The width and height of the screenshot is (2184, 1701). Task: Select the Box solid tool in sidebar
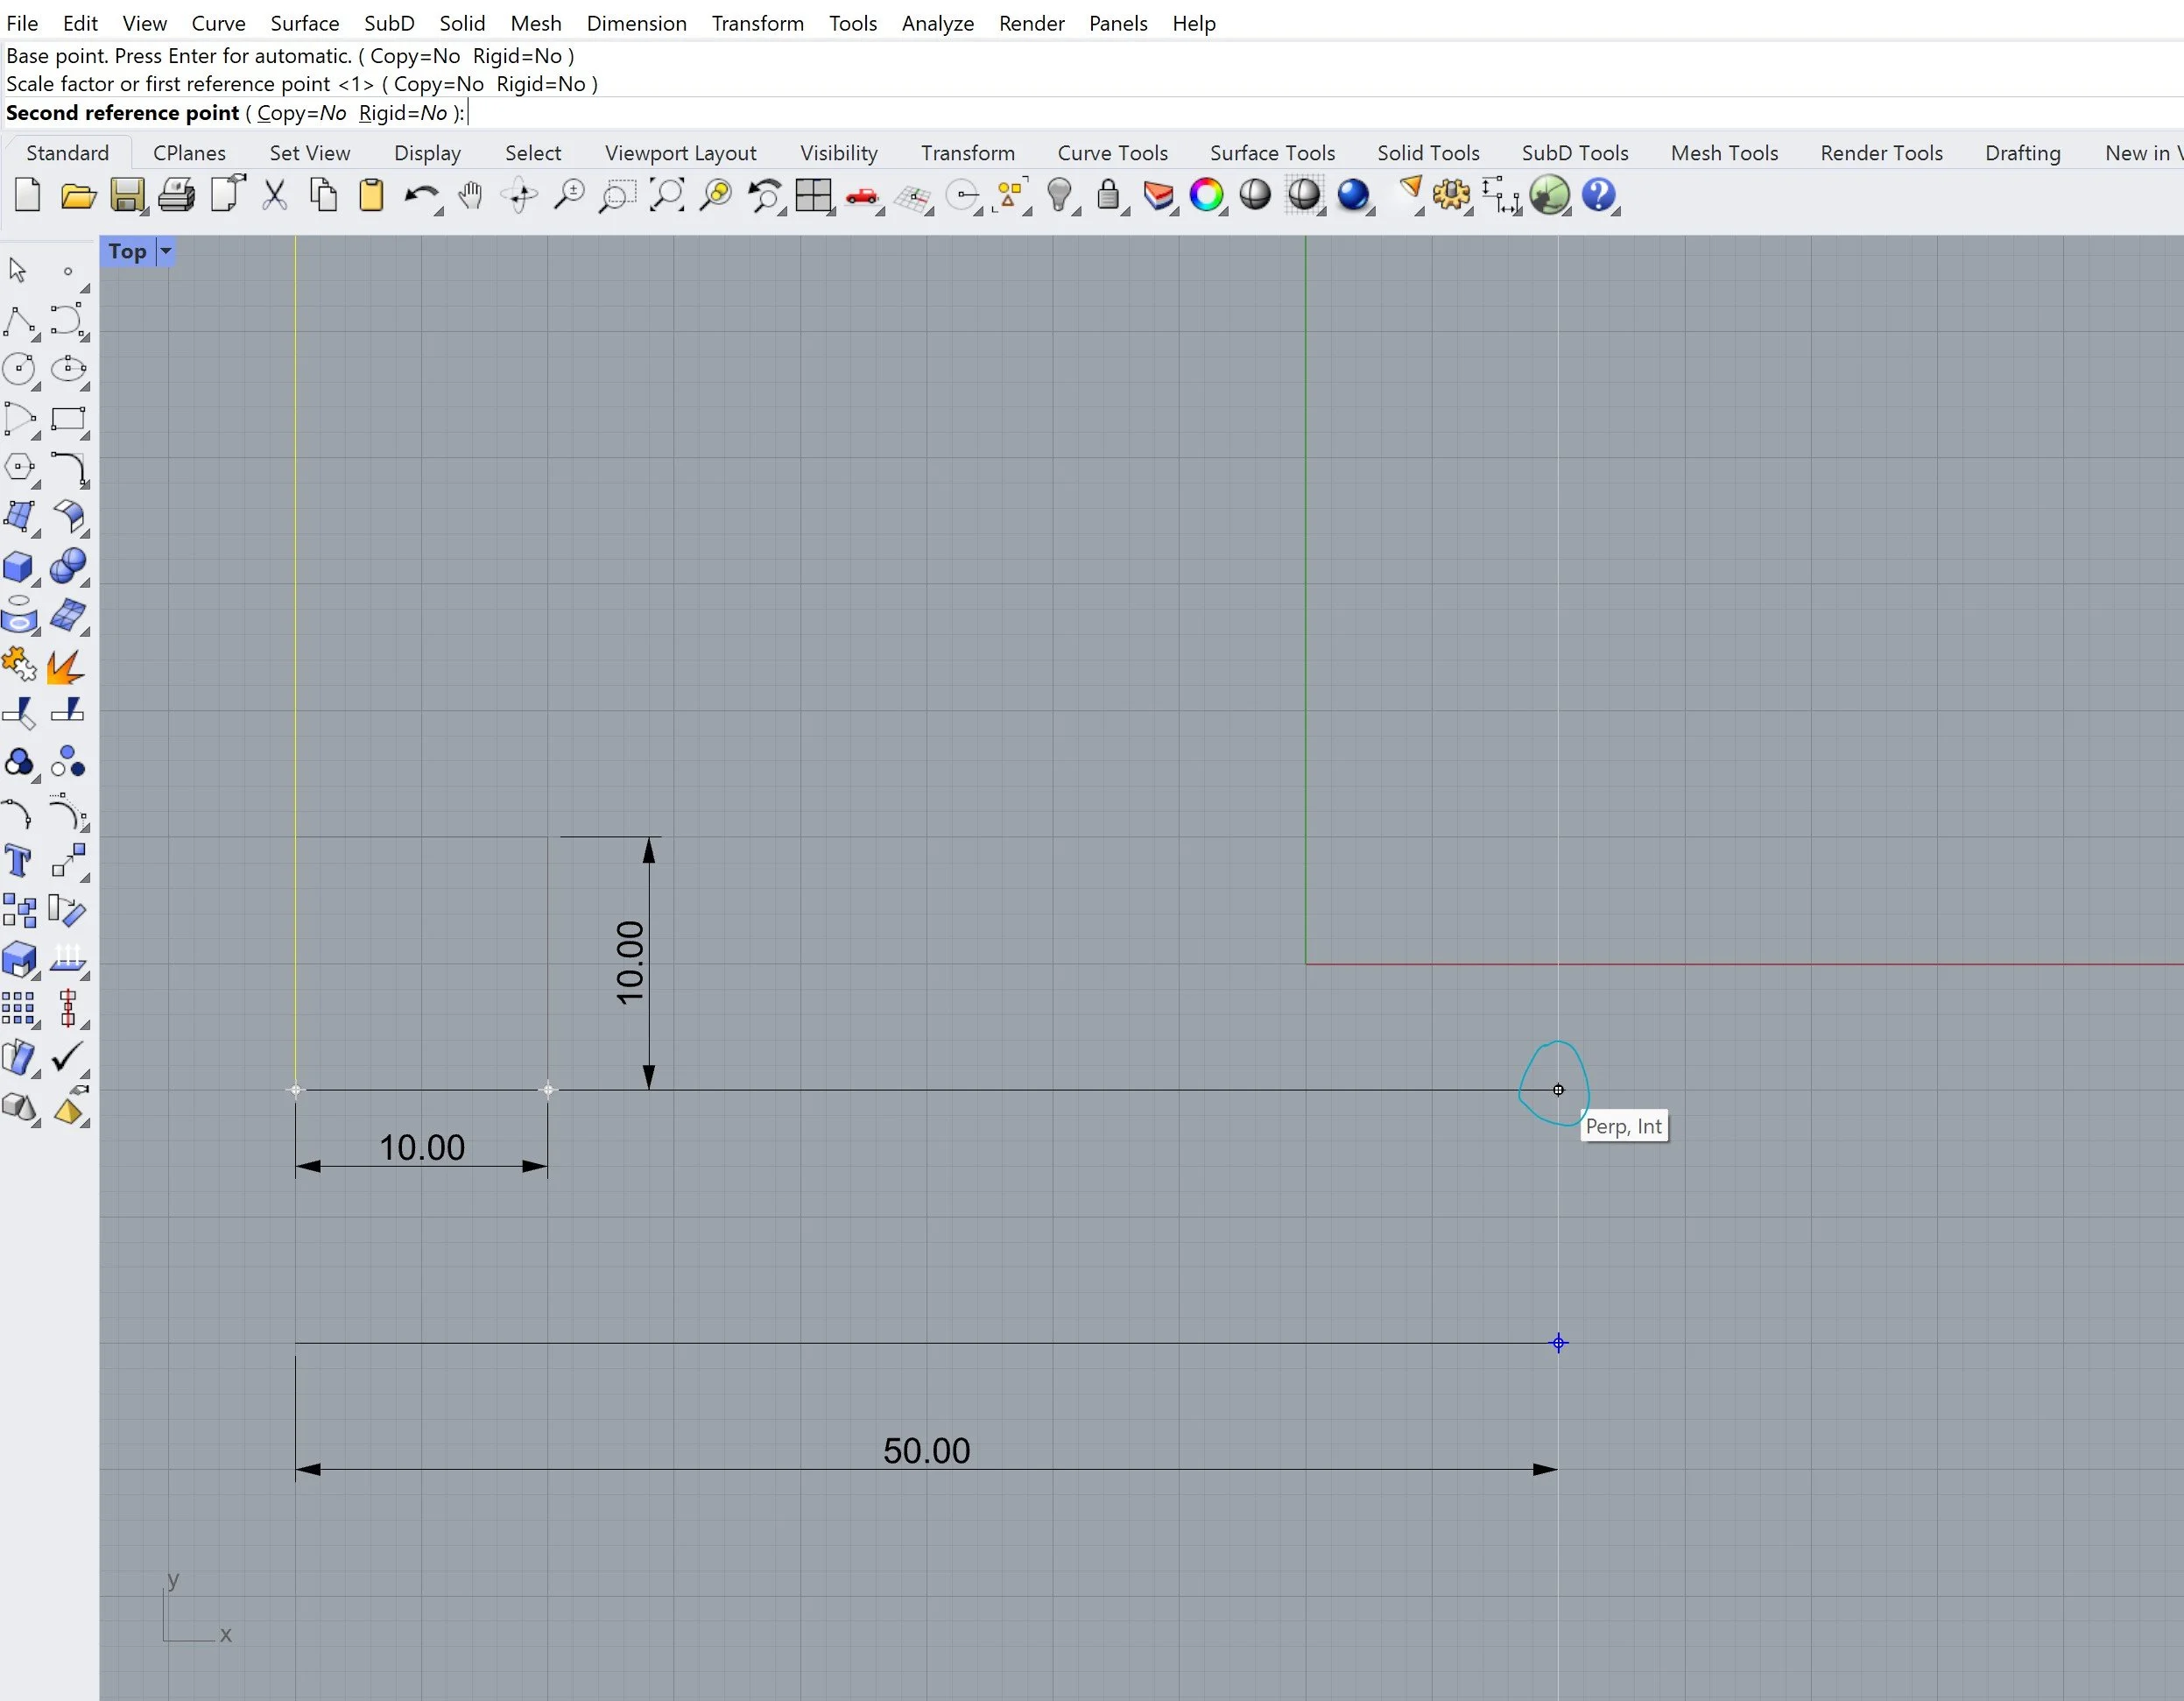point(19,567)
